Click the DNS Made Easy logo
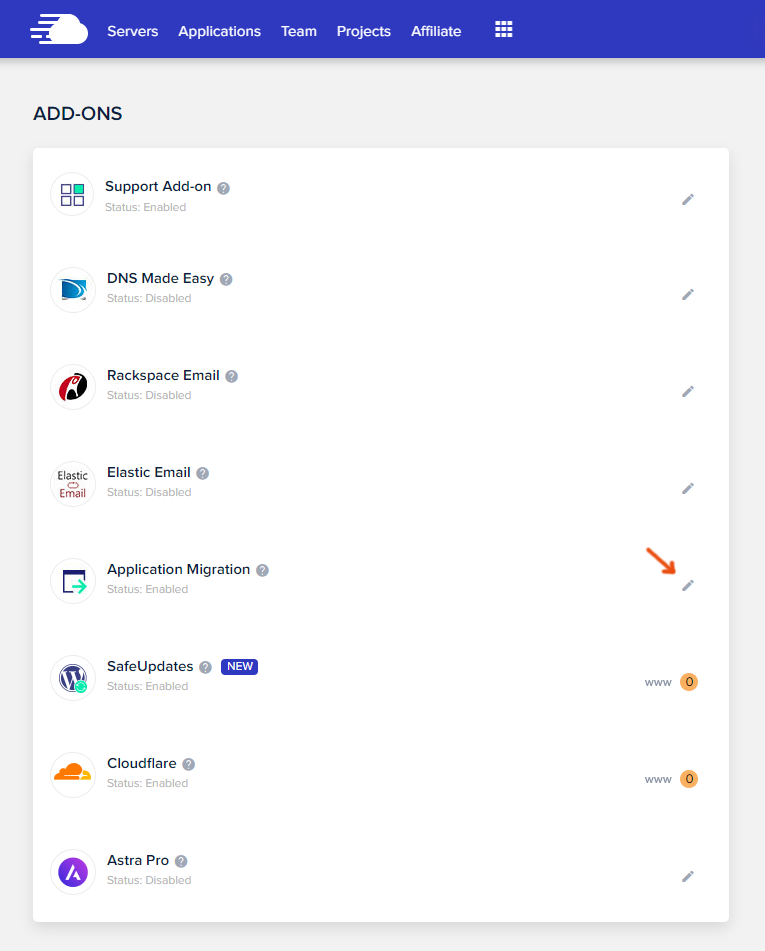Viewport: 765px width, 951px height. [73, 290]
